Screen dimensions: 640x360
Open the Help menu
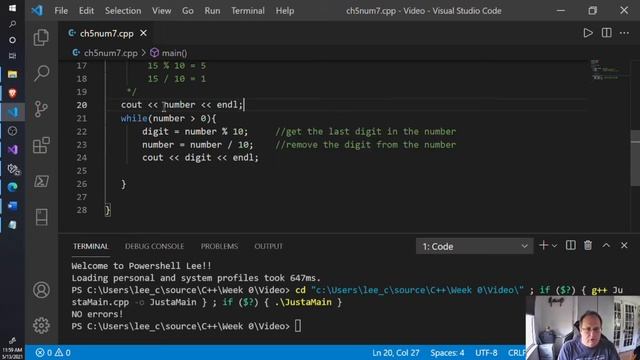coord(284,11)
